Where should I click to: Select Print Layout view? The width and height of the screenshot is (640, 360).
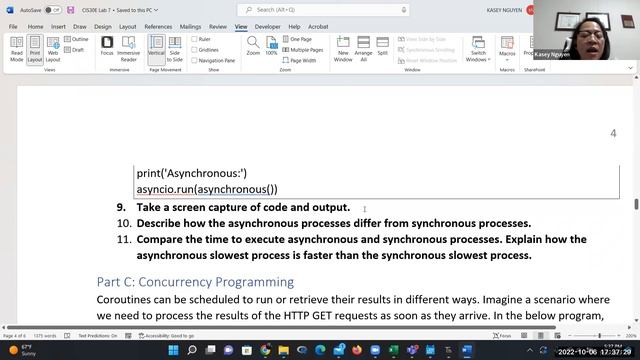coord(35,49)
